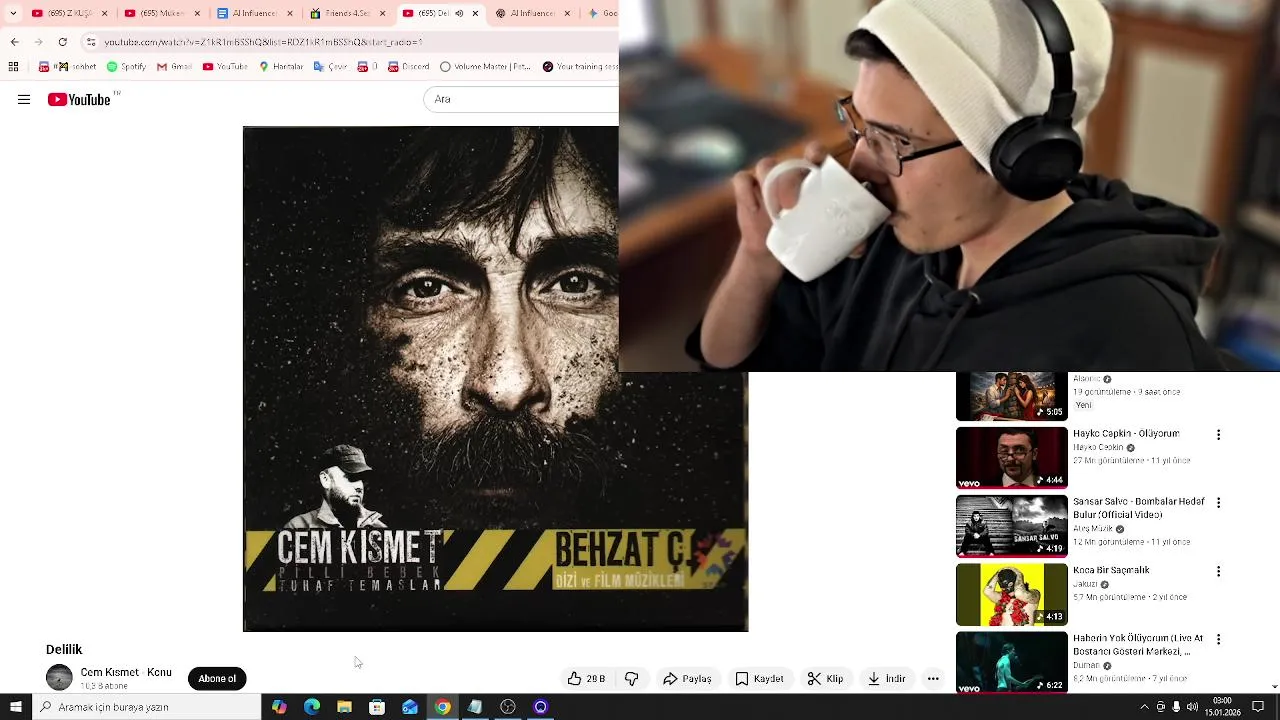Go back with browser back arrow
The width and height of the screenshot is (1280, 720).
tap(14, 42)
